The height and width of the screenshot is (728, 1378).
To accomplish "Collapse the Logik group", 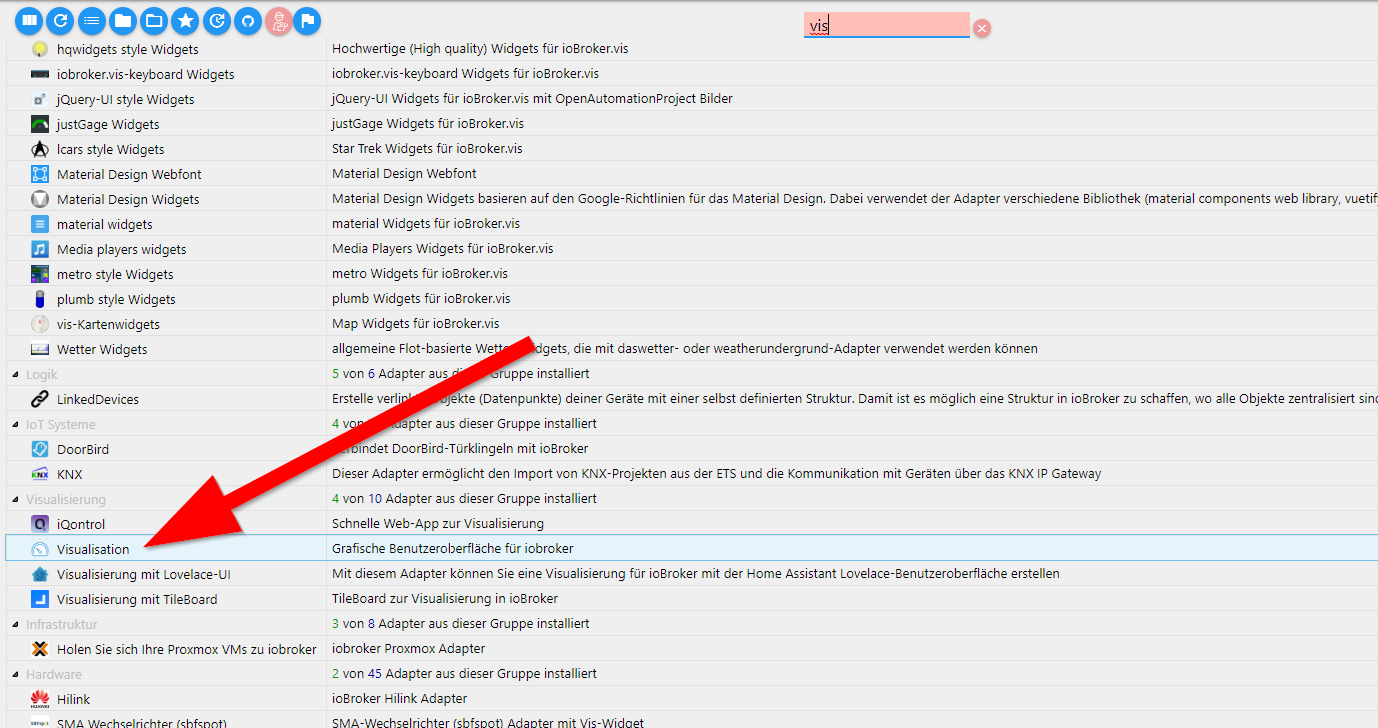I will click(15, 374).
